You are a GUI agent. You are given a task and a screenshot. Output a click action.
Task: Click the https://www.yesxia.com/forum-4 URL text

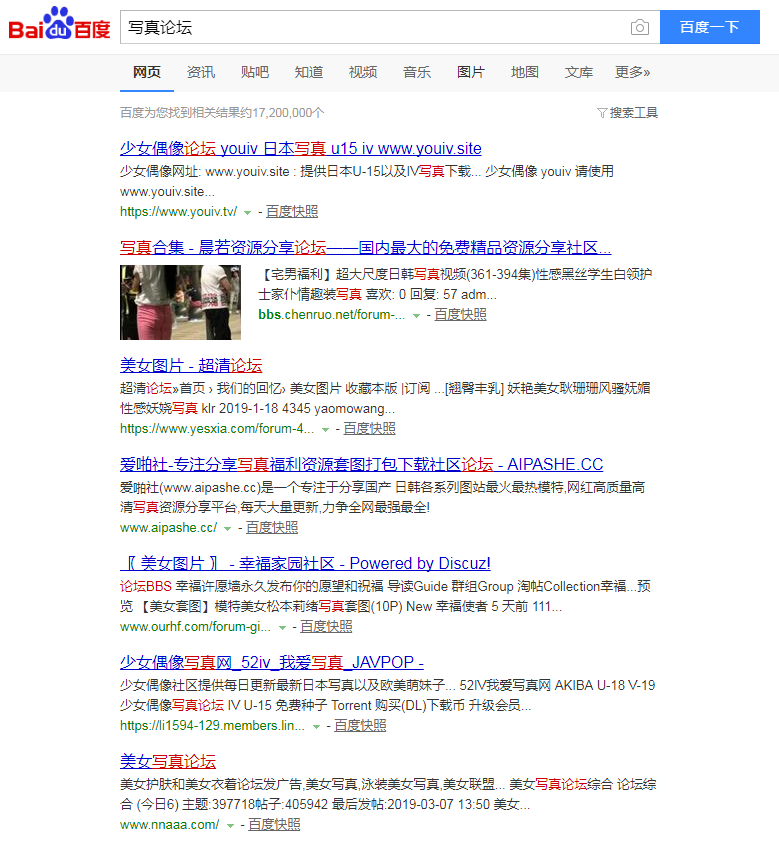[x=217, y=429]
